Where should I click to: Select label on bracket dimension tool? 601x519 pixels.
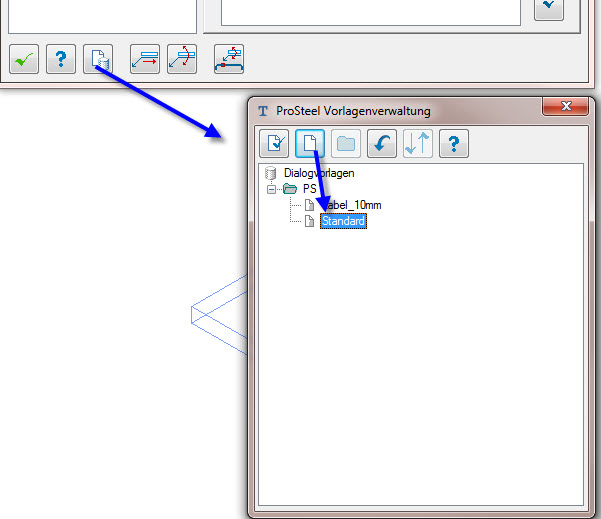(229, 59)
